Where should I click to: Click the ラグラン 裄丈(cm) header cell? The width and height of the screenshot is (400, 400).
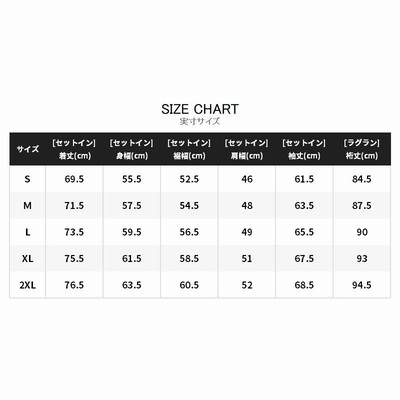pos(362,149)
